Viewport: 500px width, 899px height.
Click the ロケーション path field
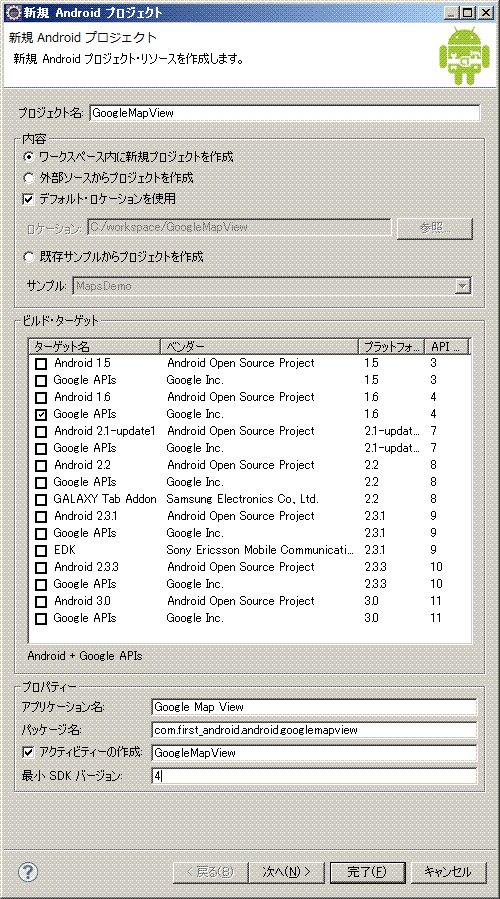pyautogui.click(x=240, y=227)
